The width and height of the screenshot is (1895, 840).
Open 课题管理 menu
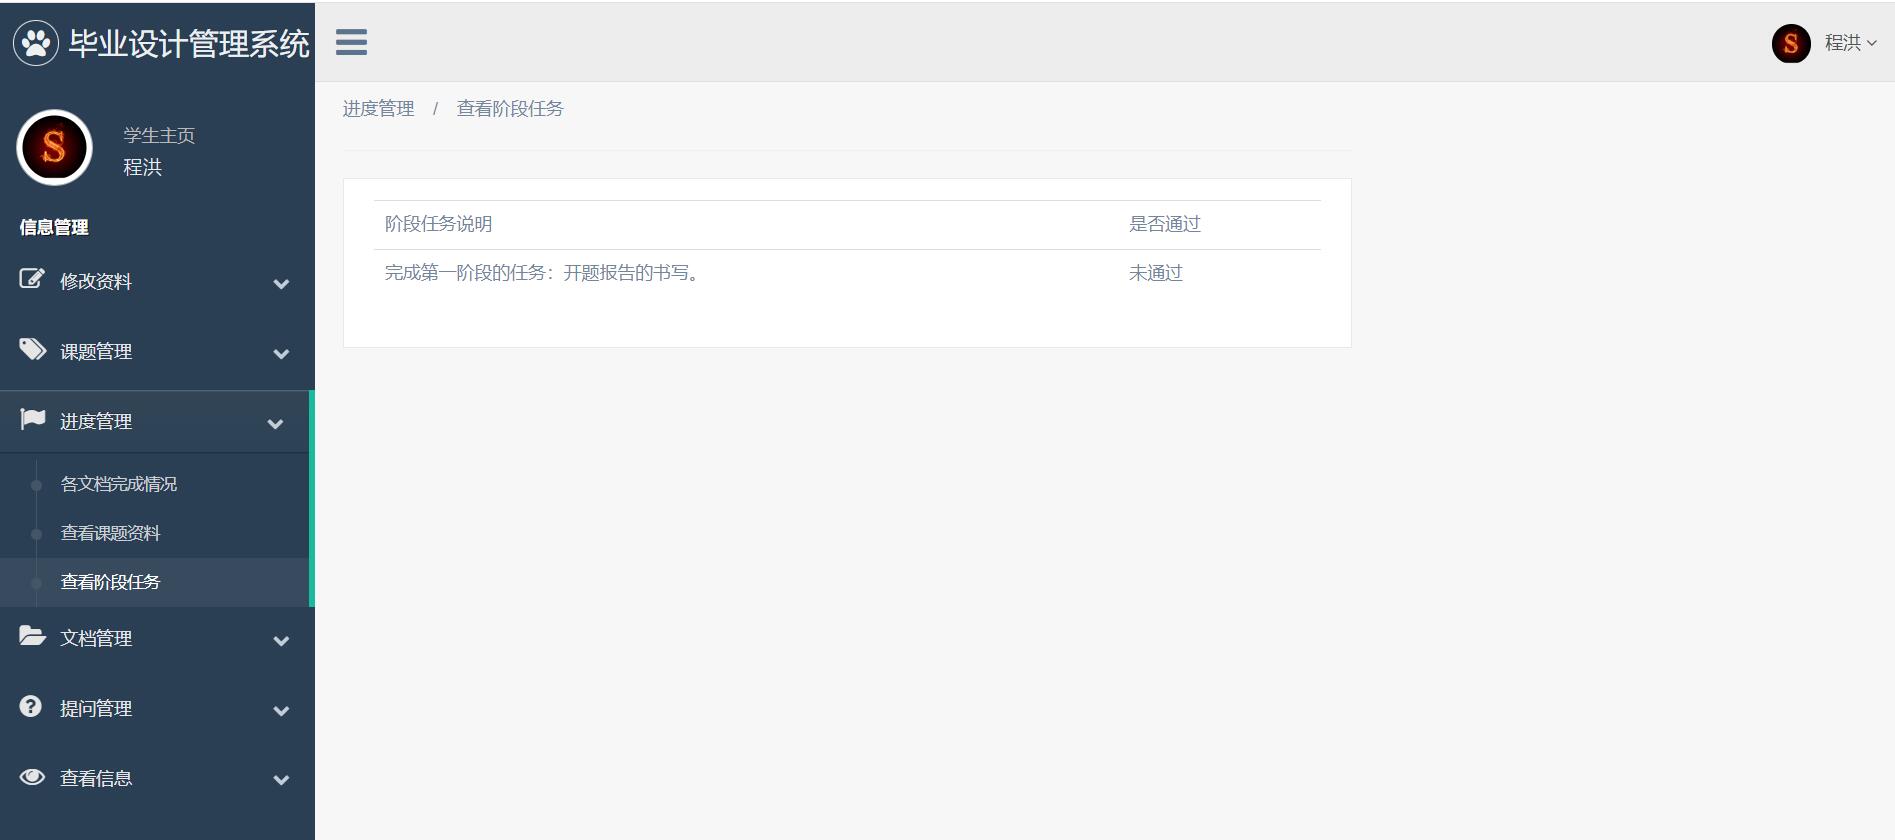pyautogui.click(x=157, y=352)
